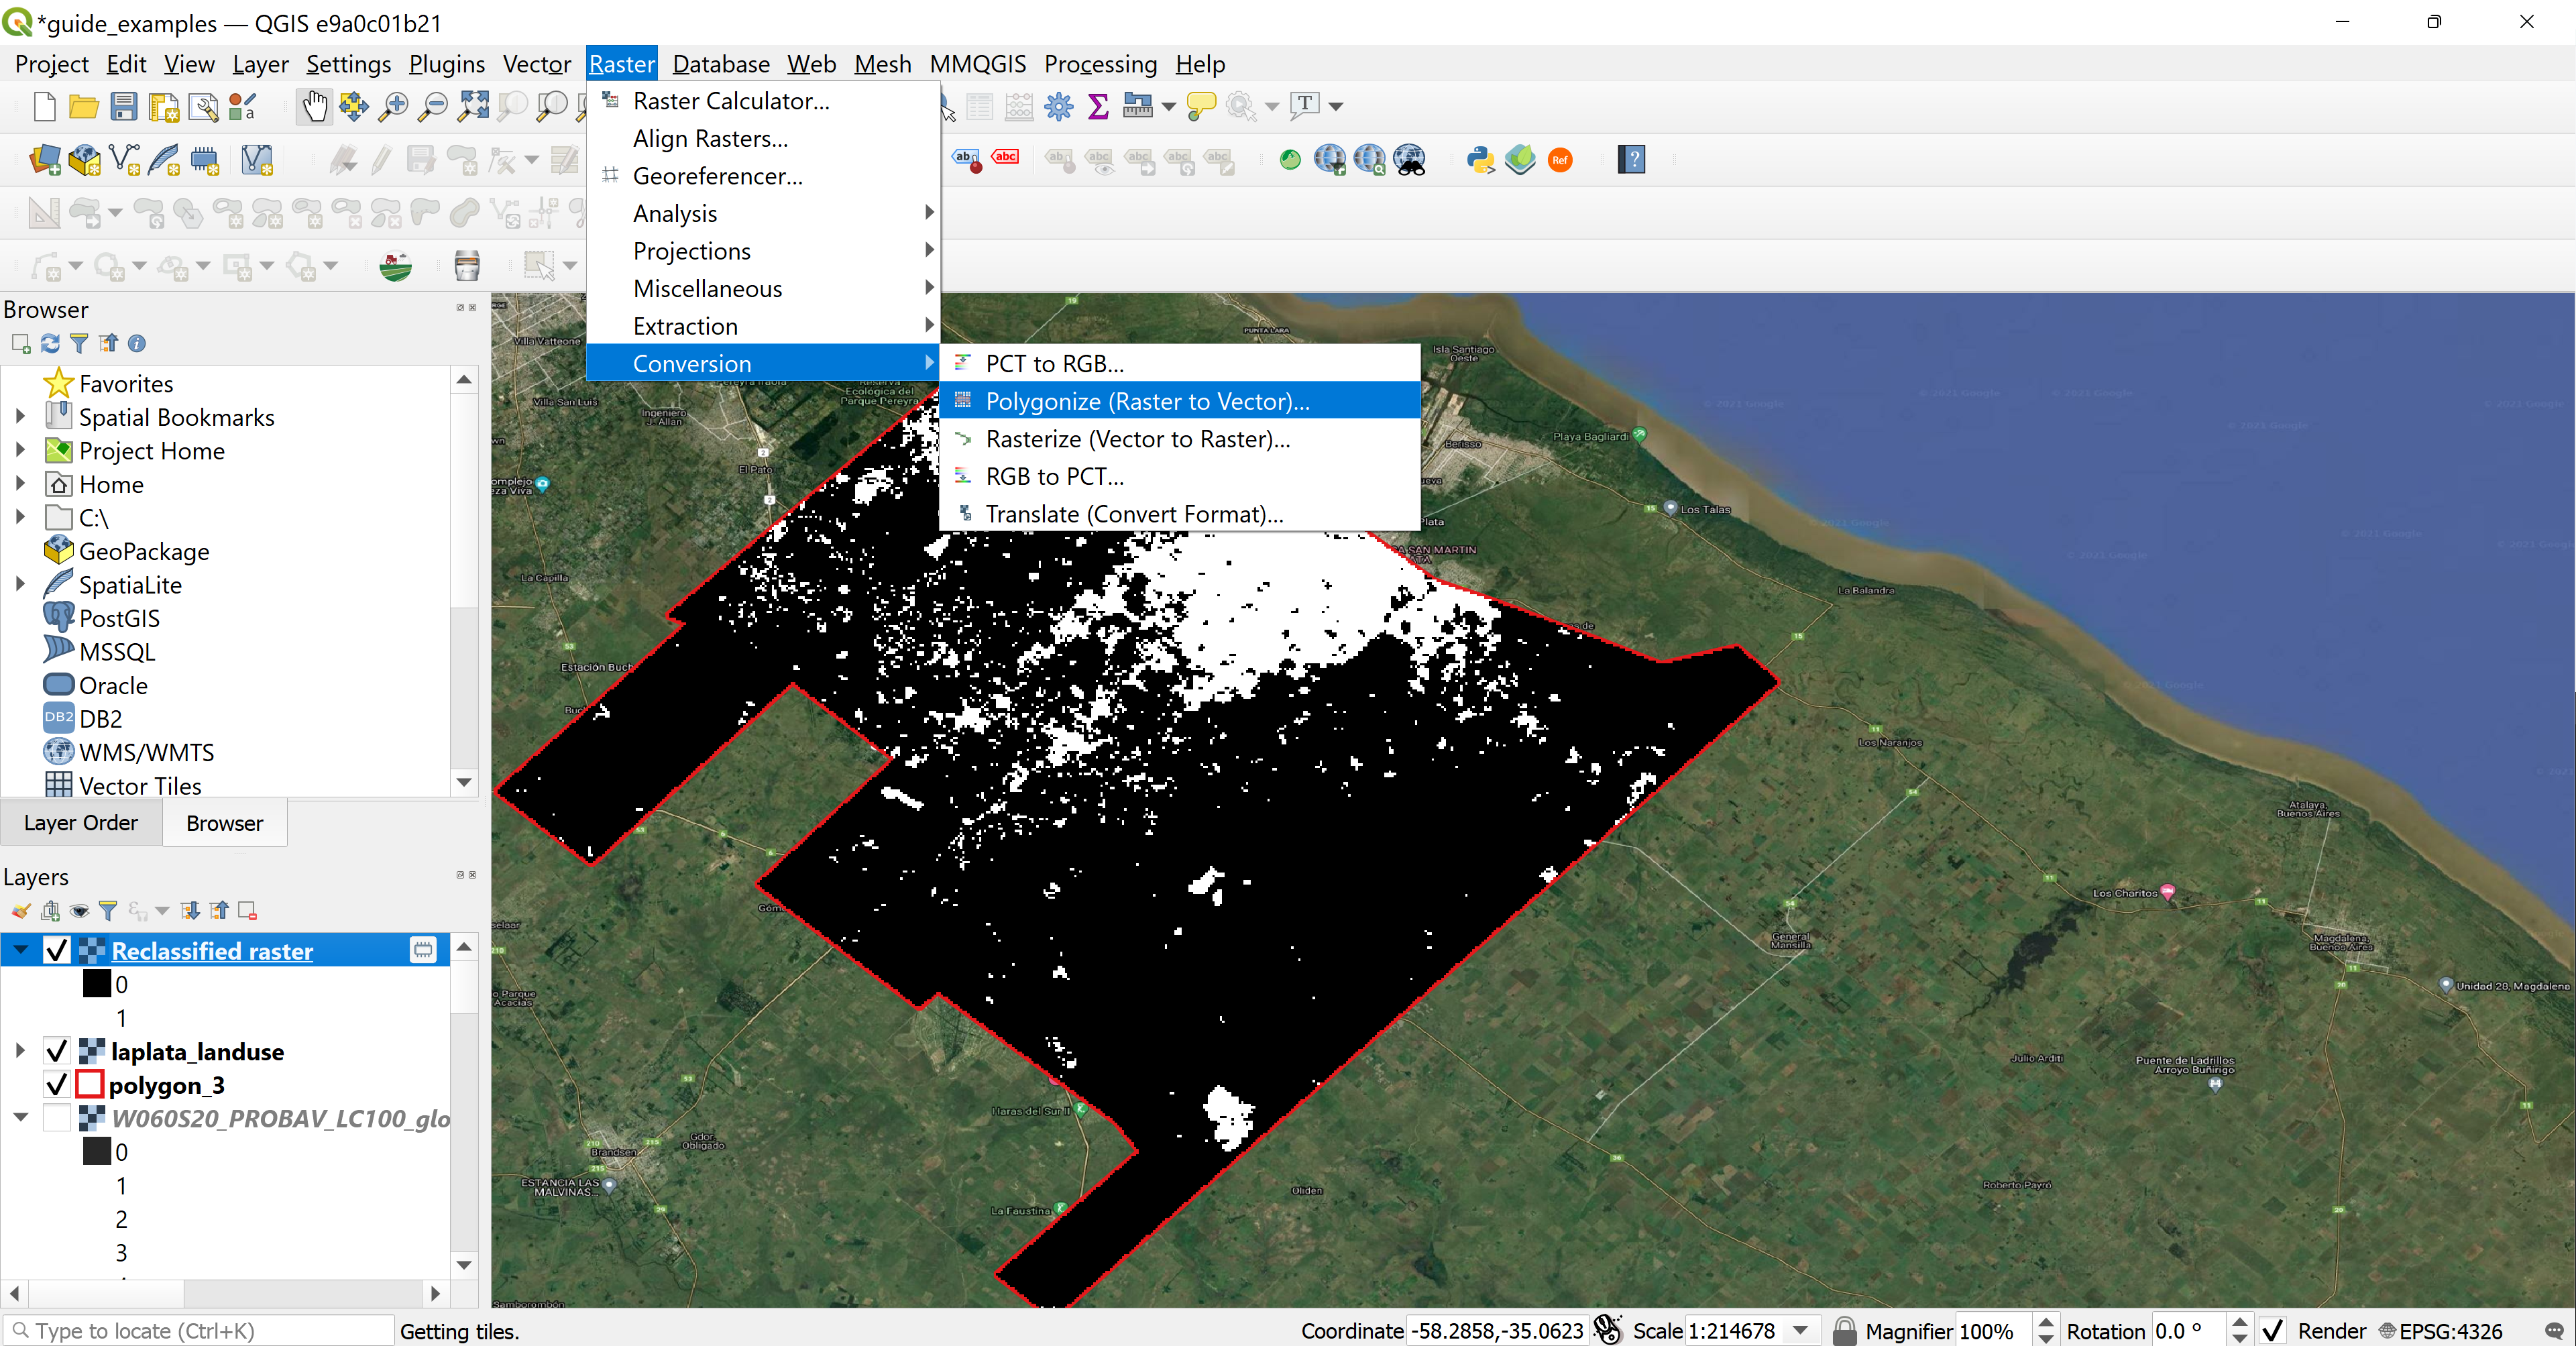Expand the Spatial Bookmarks browser item
Image resolution: width=2576 pixels, height=1346 pixels.
(20, 417)
